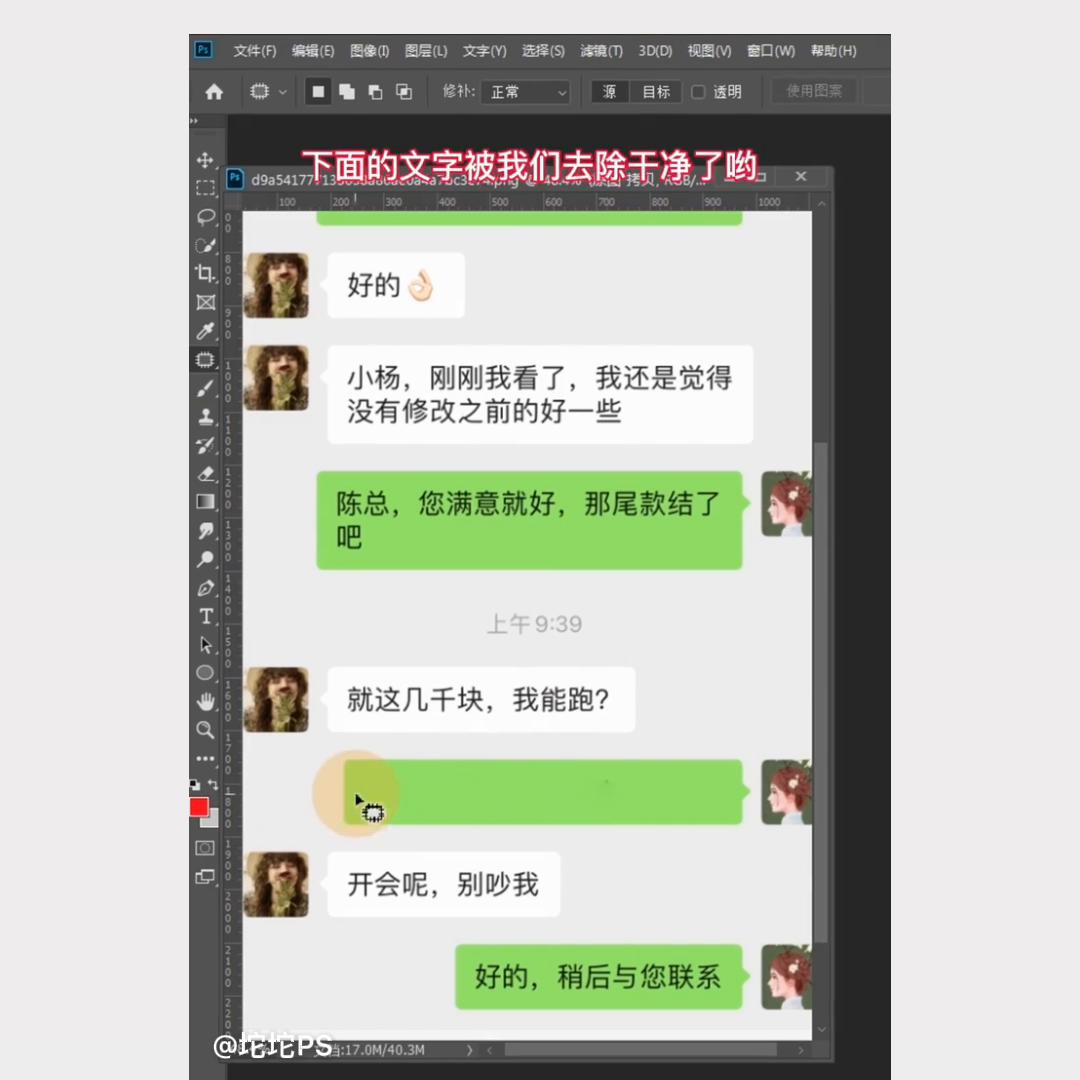Click the 源 Source button
This screenshot has height=1080, width=1080.
point(609,91)
